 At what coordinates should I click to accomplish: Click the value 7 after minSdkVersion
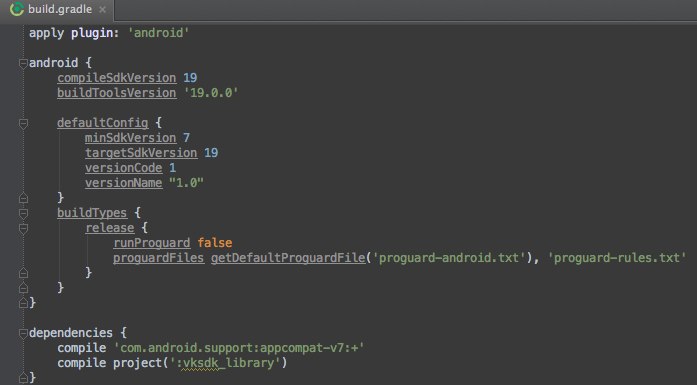(187, 138)
